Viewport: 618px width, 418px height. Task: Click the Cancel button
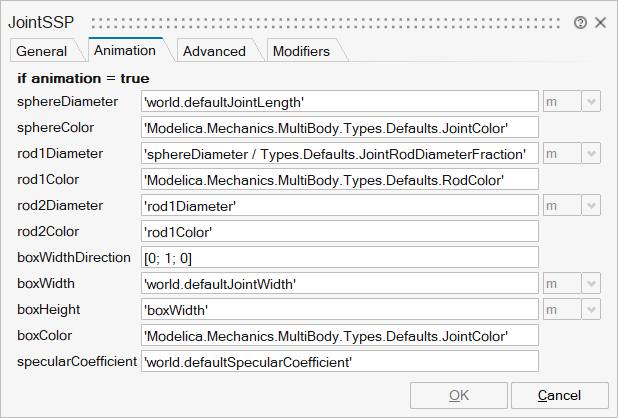[559, 395]
